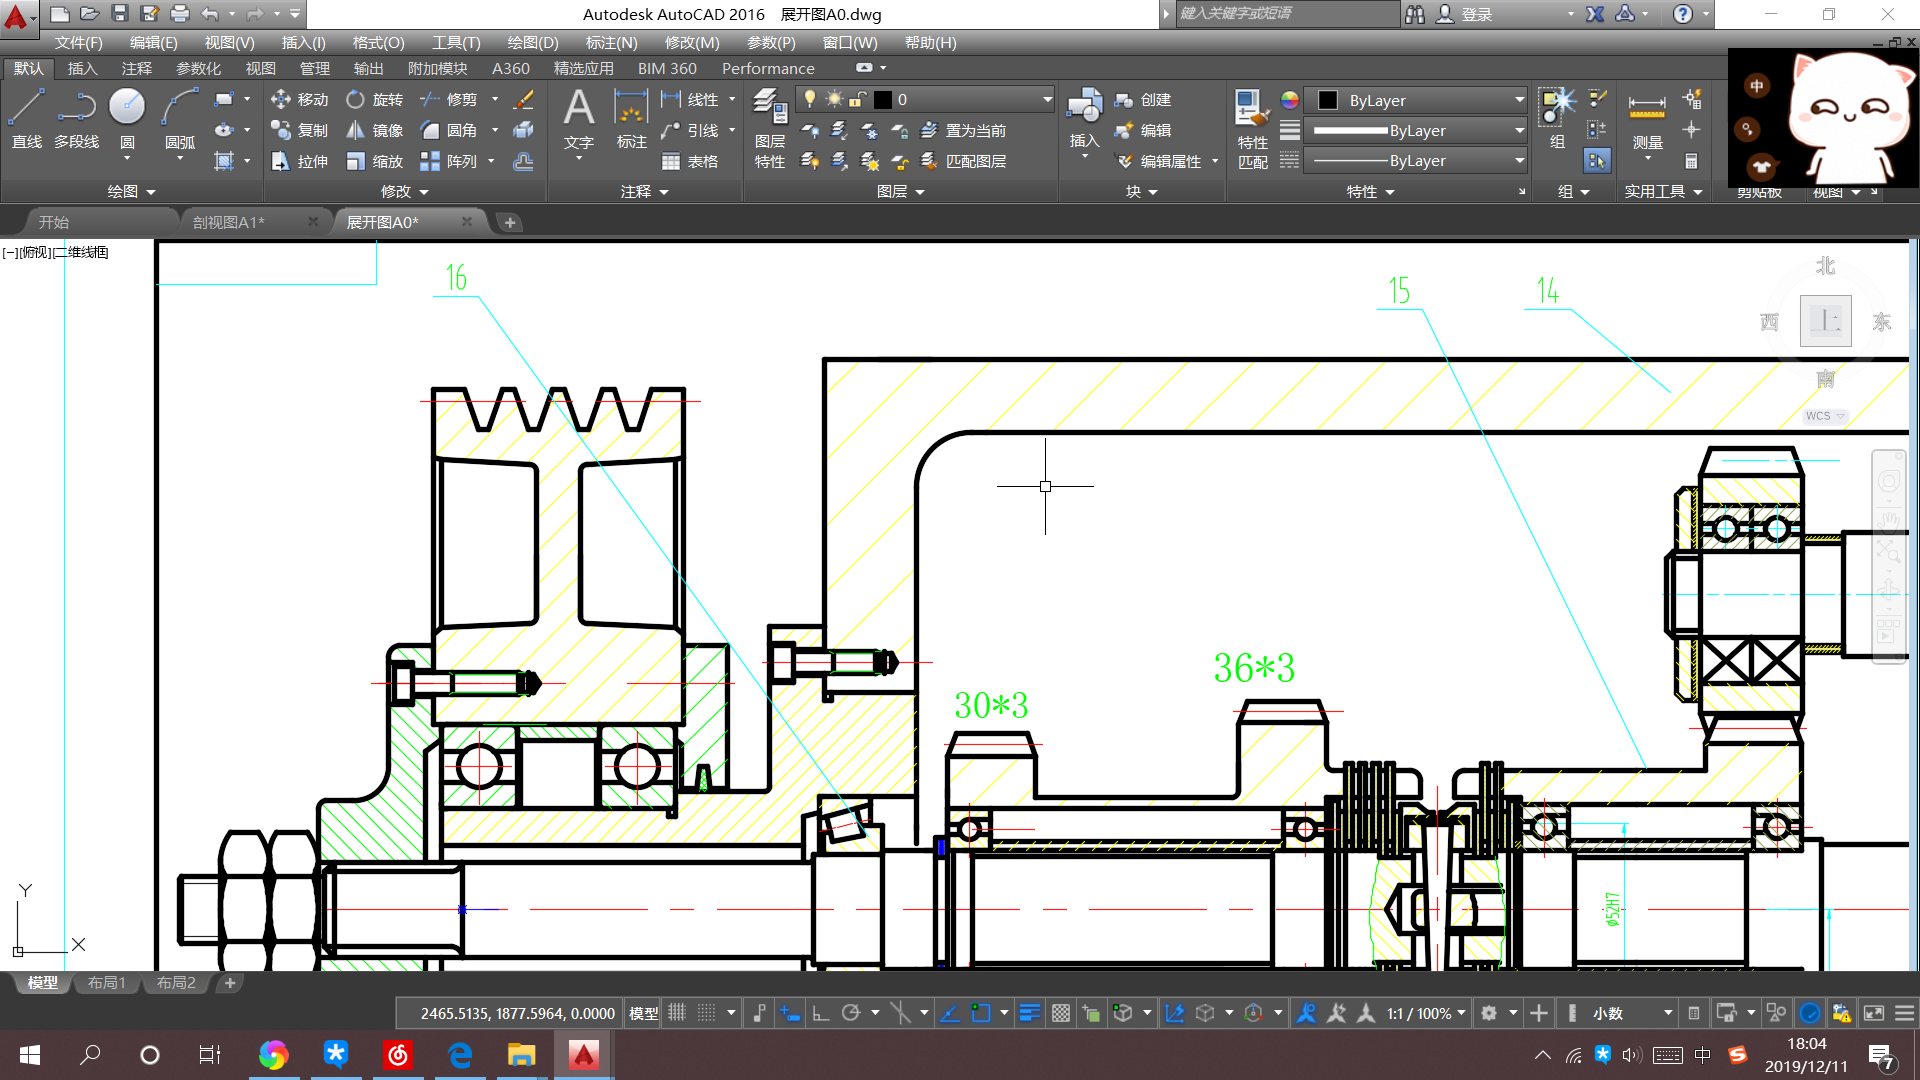Toggle ortho mode in status bar
The image size is (1920, 1080).
coord(820,1013)
